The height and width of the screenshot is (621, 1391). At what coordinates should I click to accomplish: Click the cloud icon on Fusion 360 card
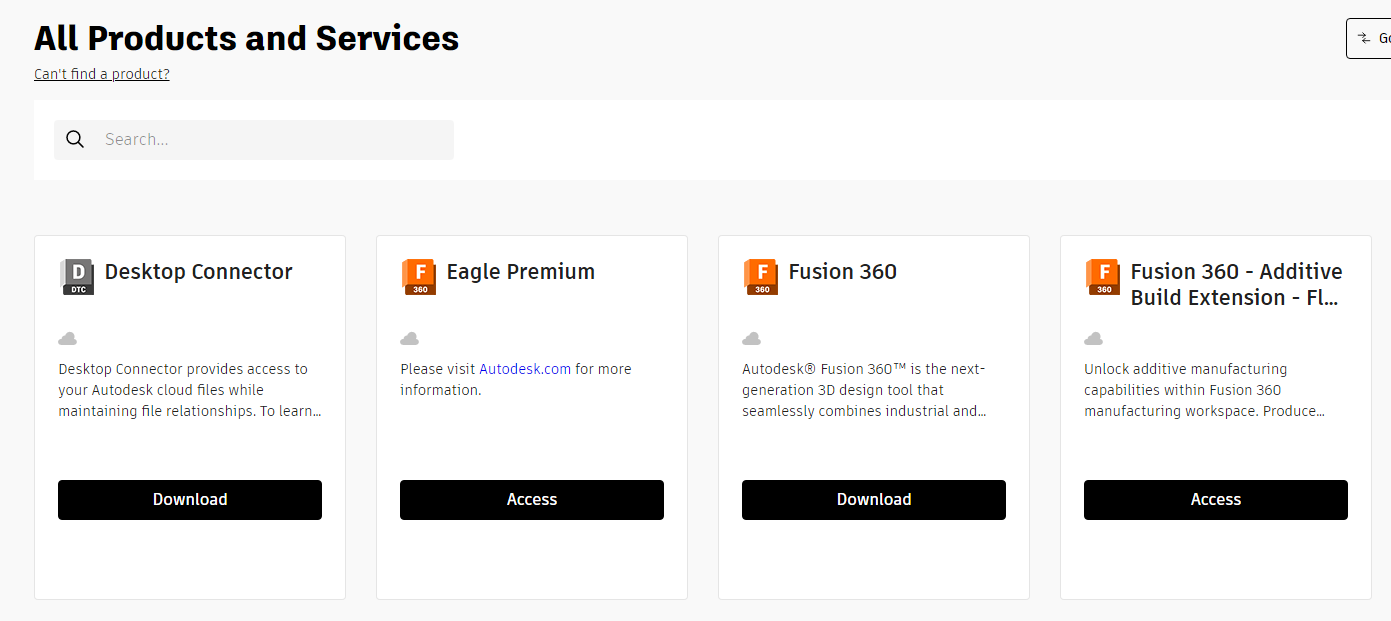click(752, 339)
